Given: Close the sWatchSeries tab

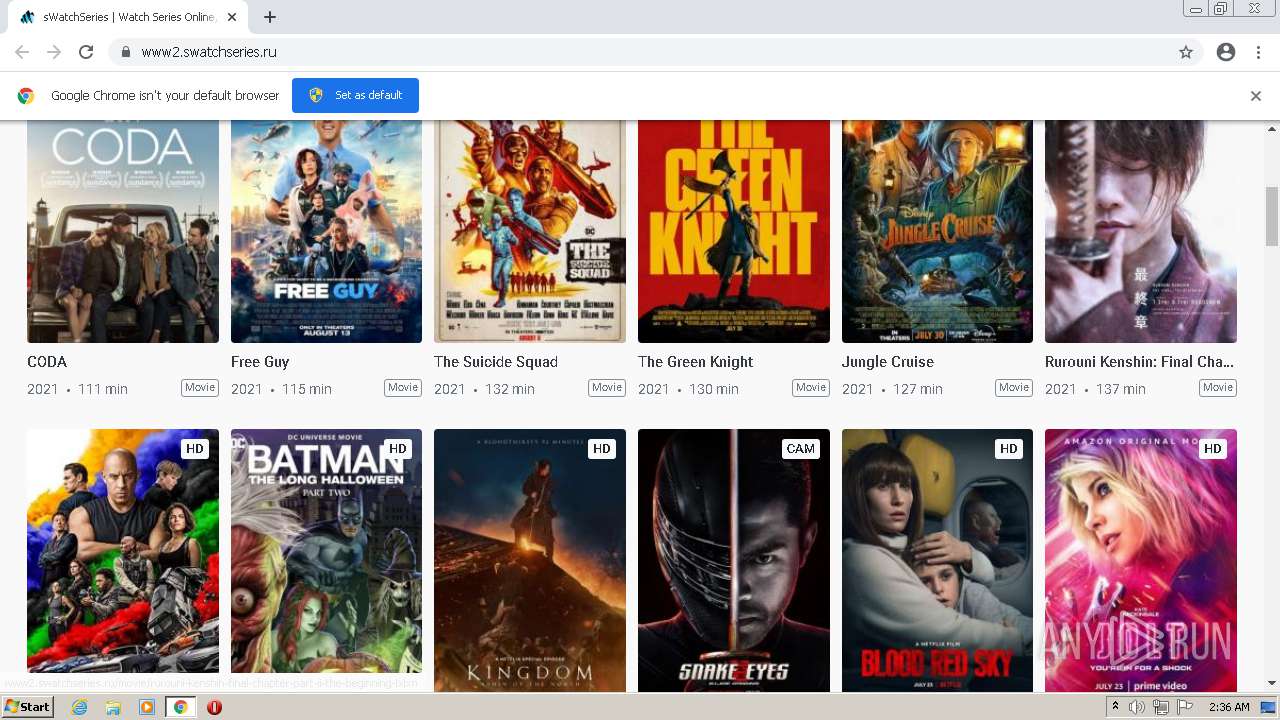Looking at the screenshot, I should pyautogui.click(x=232, y=17).
